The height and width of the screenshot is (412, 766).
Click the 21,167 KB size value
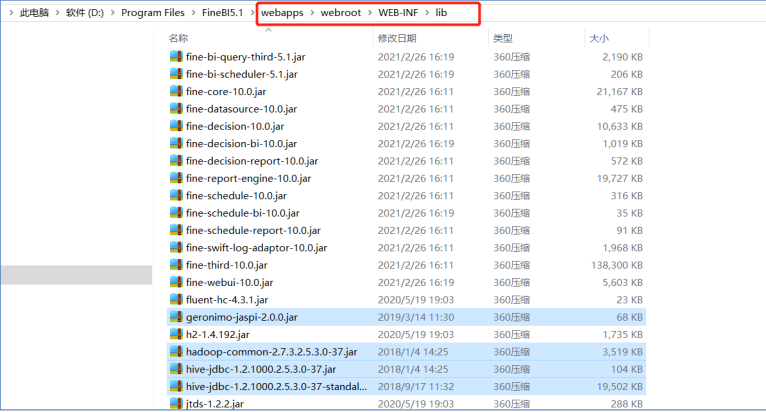619,91
